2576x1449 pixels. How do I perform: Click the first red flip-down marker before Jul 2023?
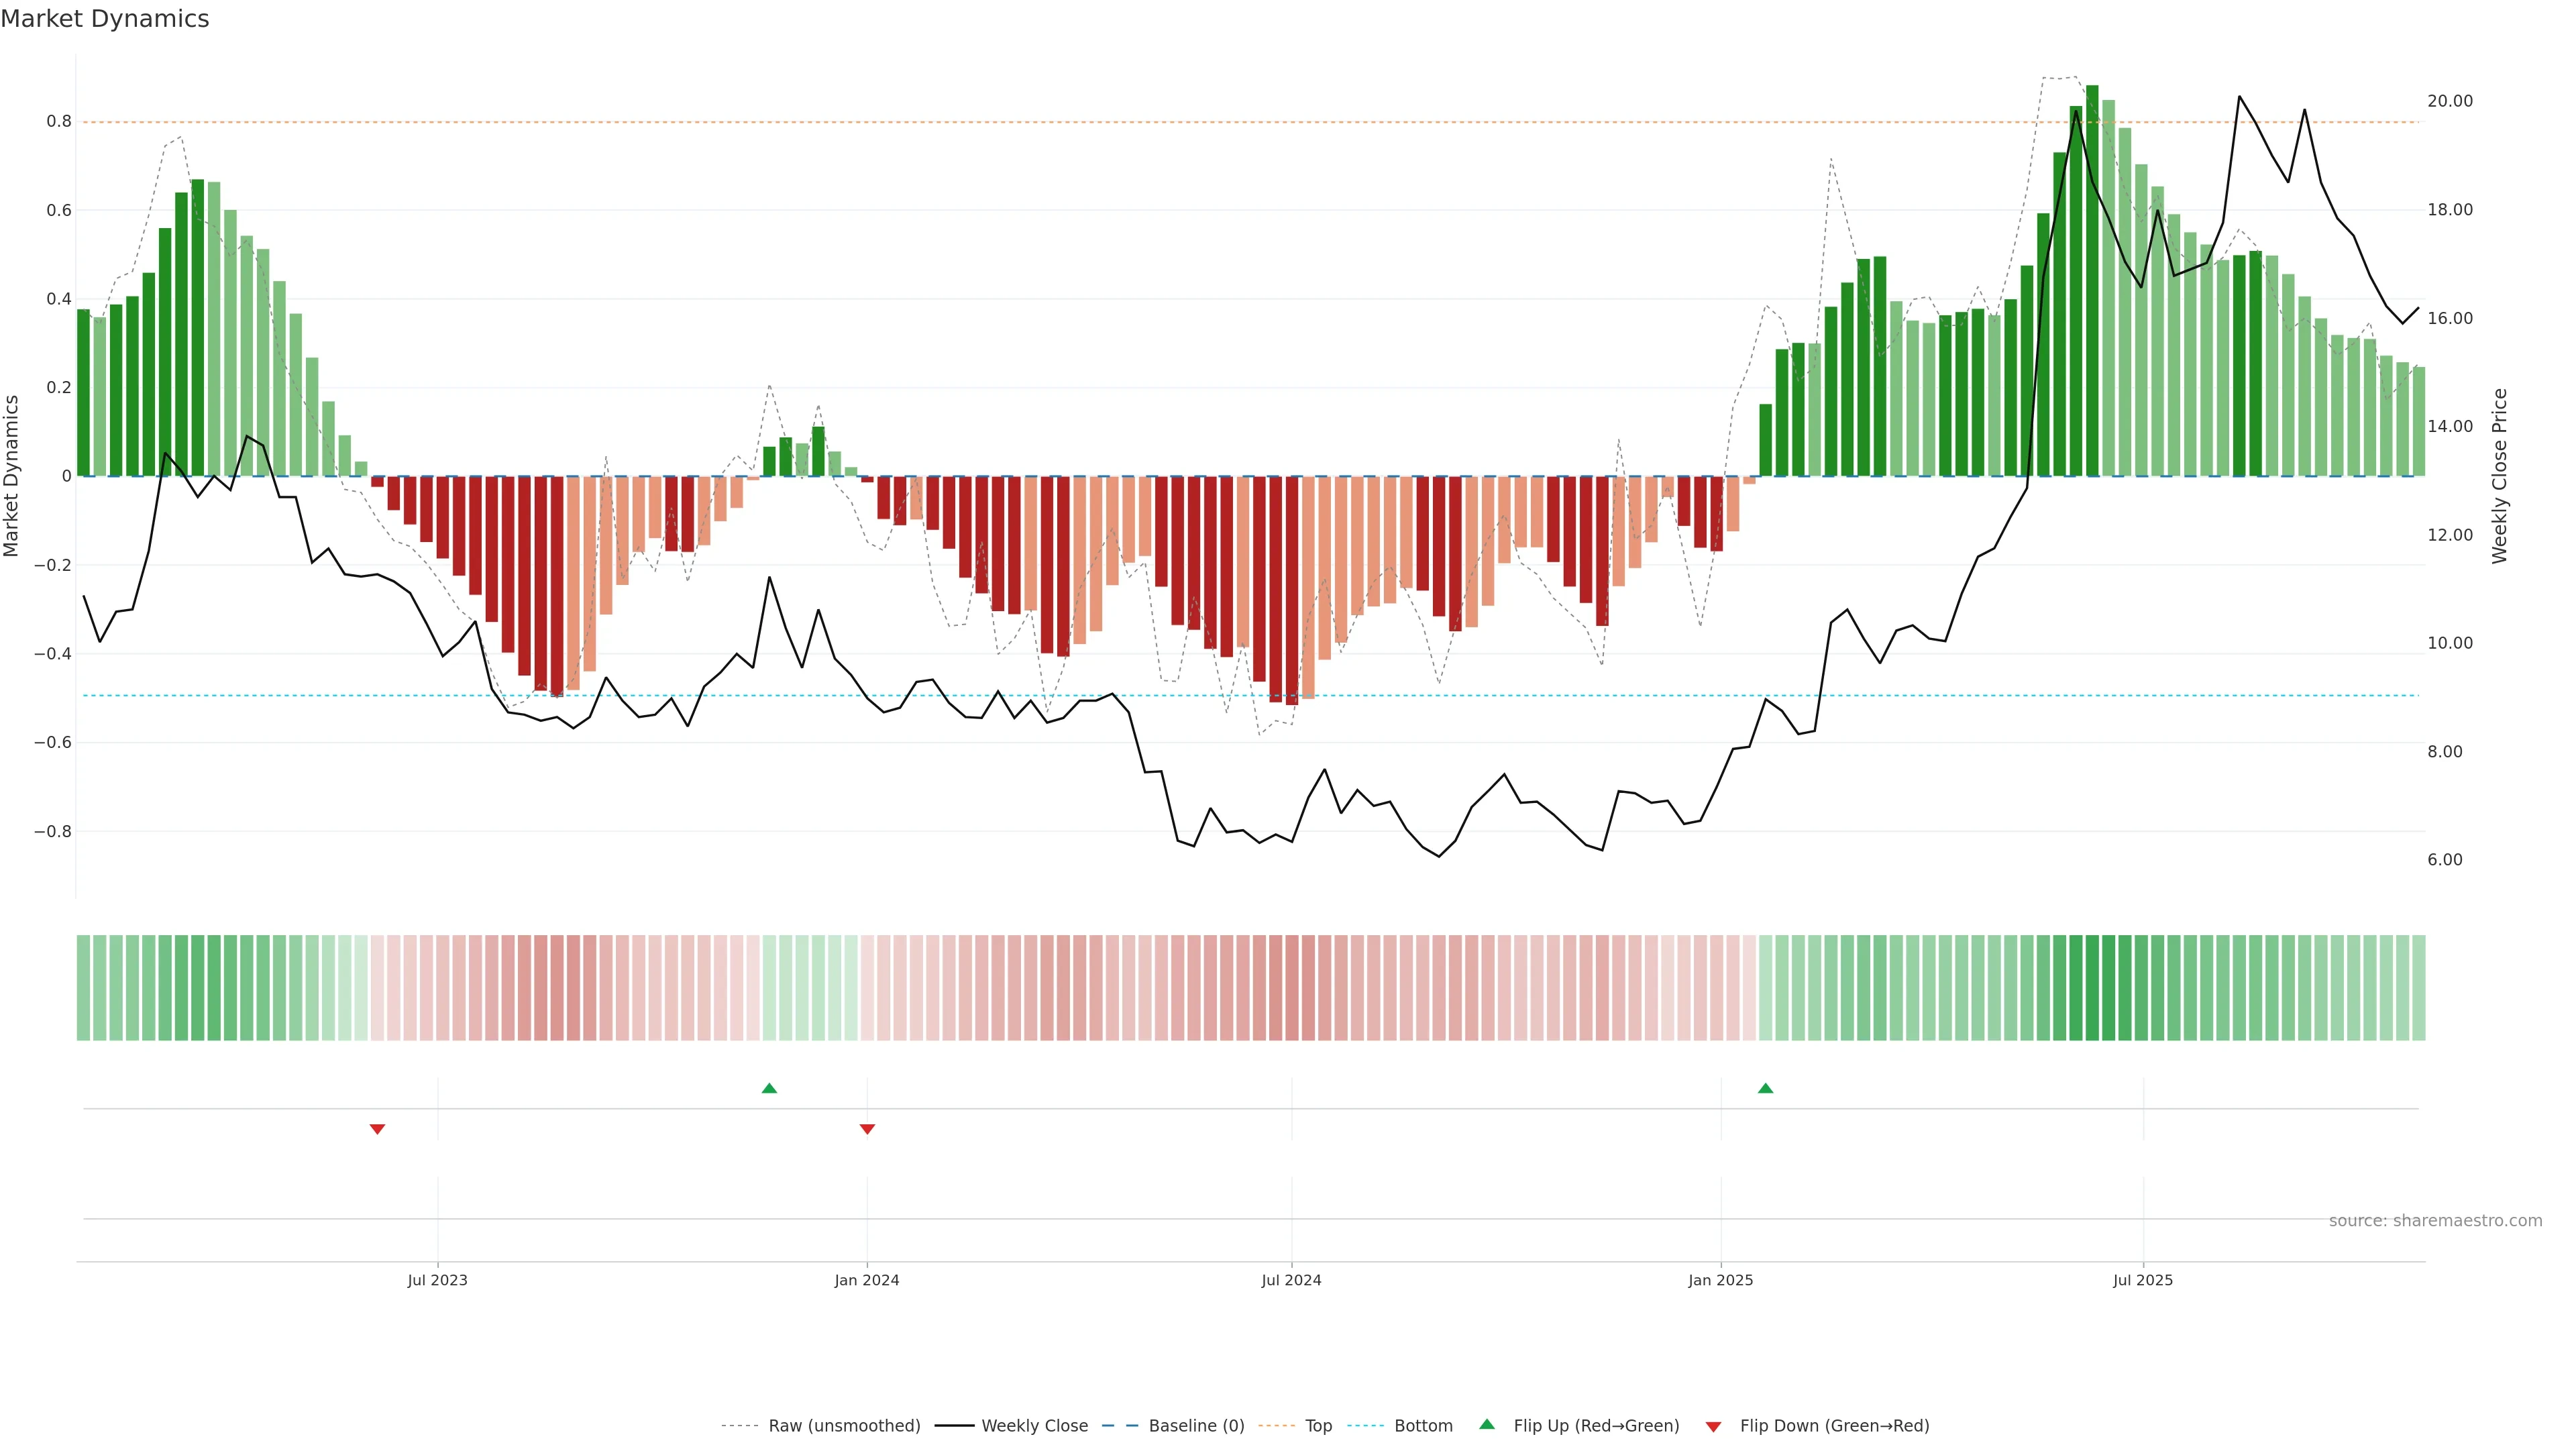377,1129
